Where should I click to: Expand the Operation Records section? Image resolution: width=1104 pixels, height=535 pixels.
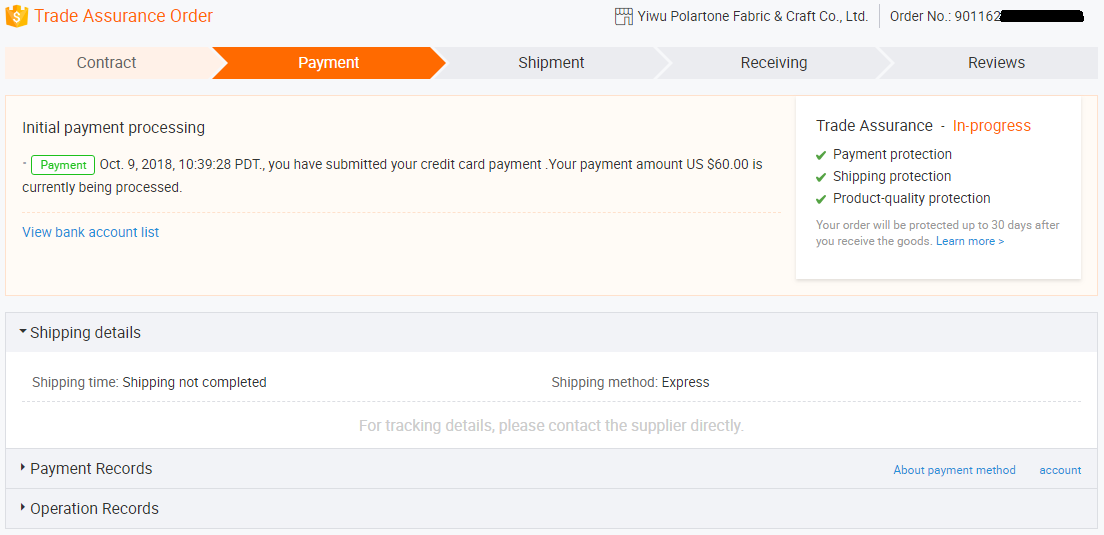coord(23,508)
